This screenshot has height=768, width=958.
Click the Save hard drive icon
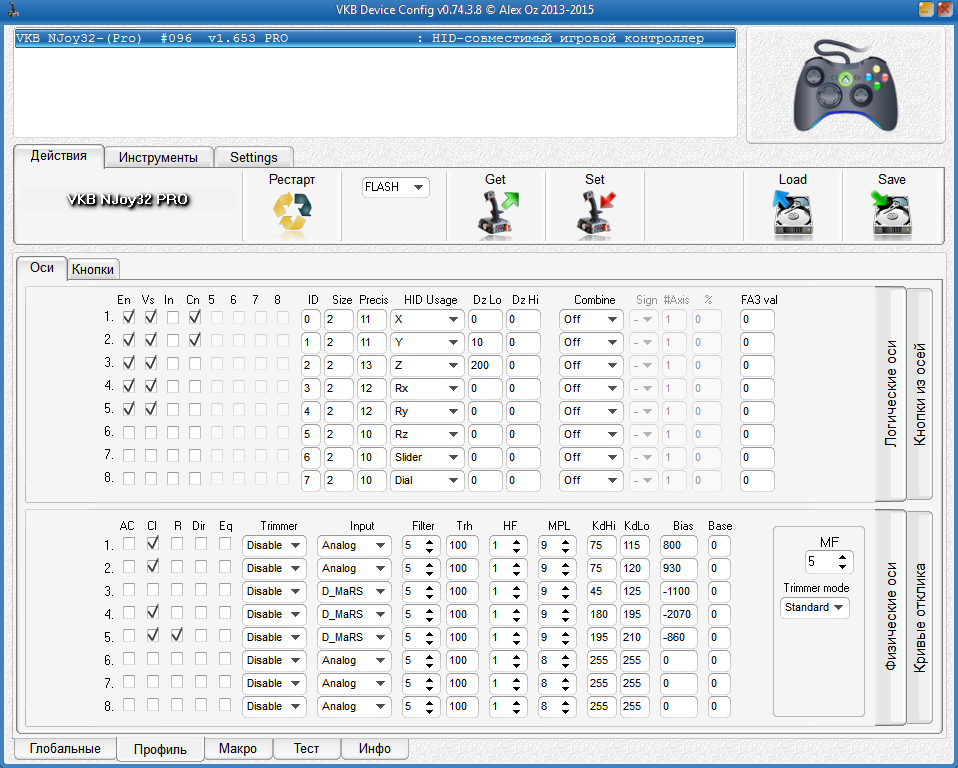[x=891, y=214]
